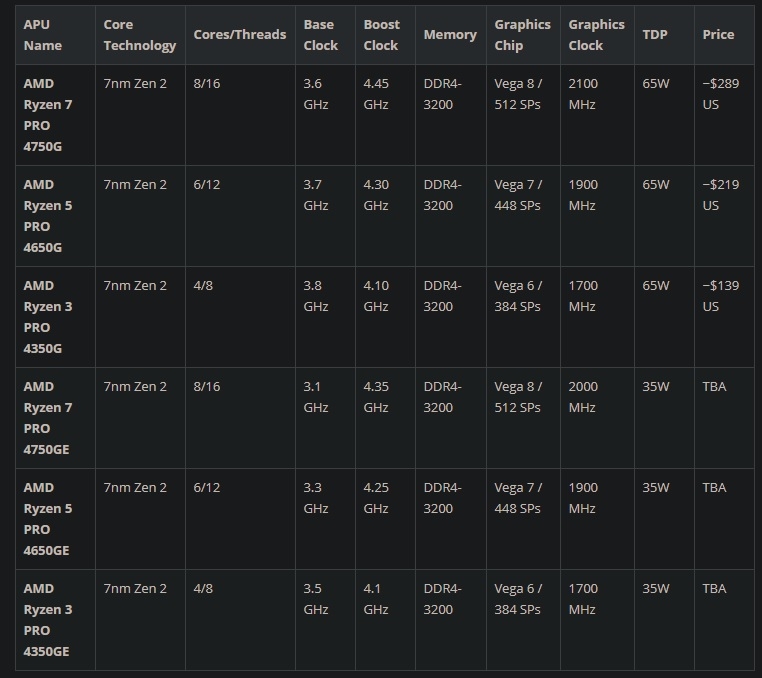The image size is (762, 678).
Task: Click the AMD Ryzen 7 PRO 4750G cell
Action: coord(48,115)
